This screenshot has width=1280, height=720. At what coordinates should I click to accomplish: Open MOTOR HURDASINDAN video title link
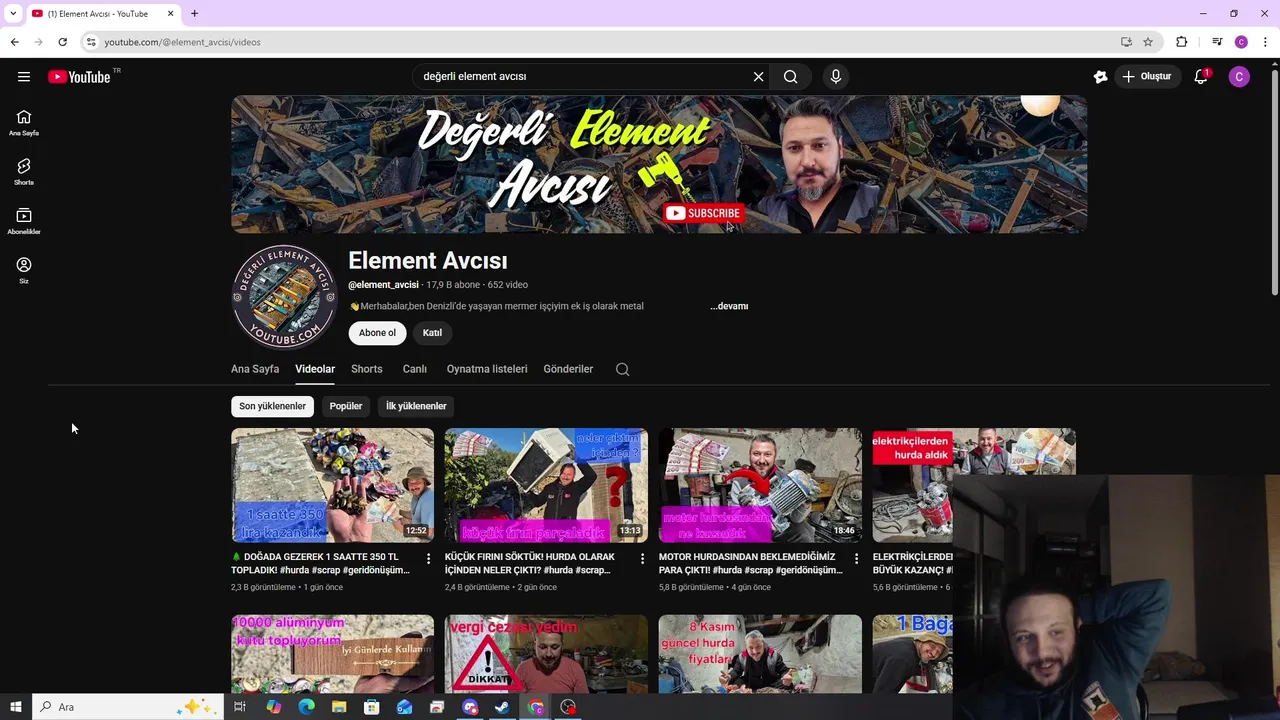point(750,563)
